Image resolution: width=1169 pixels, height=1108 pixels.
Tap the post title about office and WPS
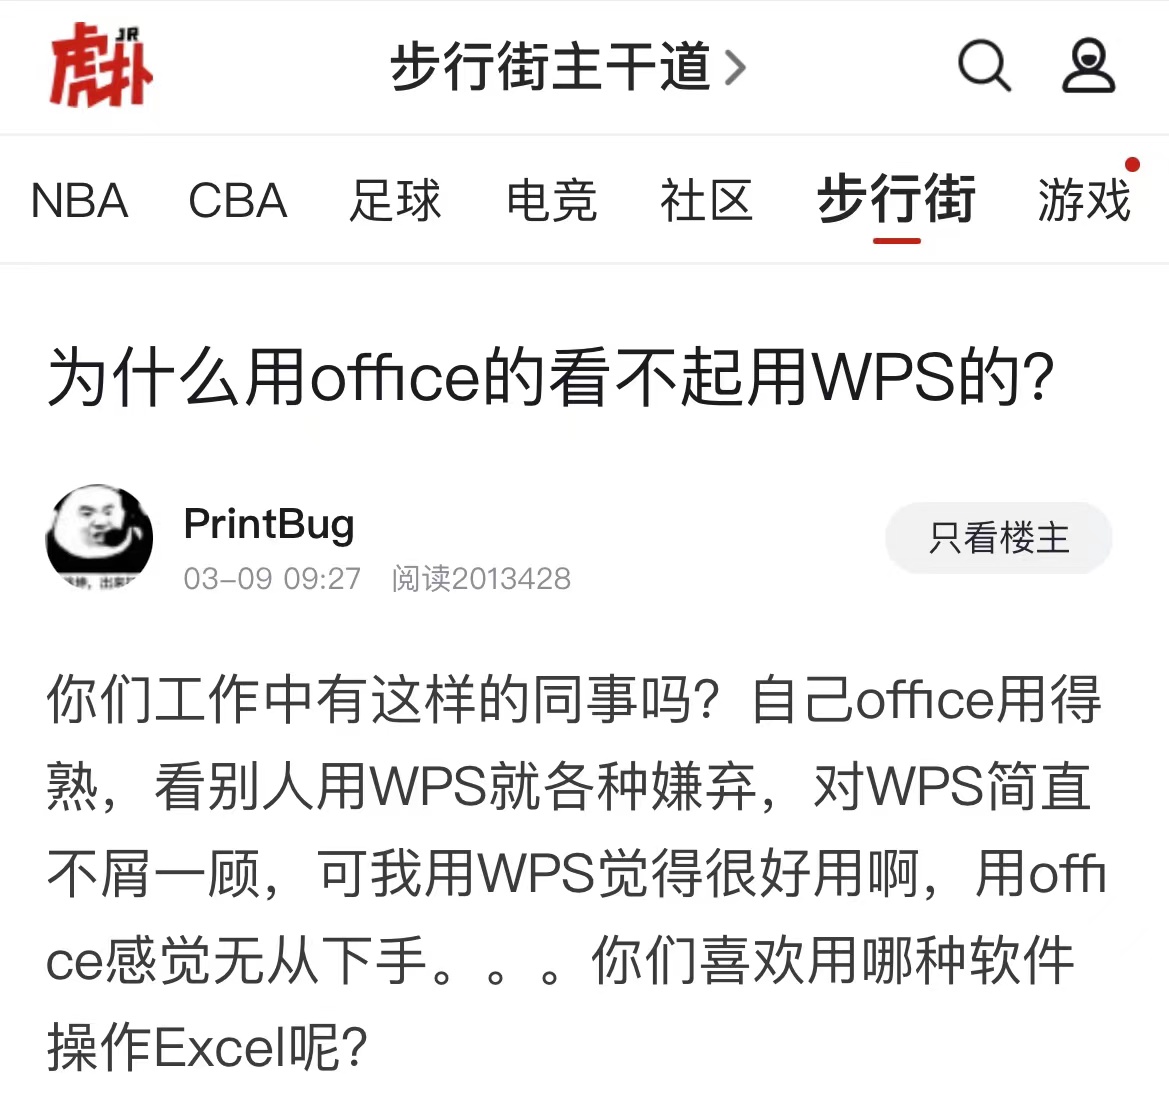tap(551, 377)
